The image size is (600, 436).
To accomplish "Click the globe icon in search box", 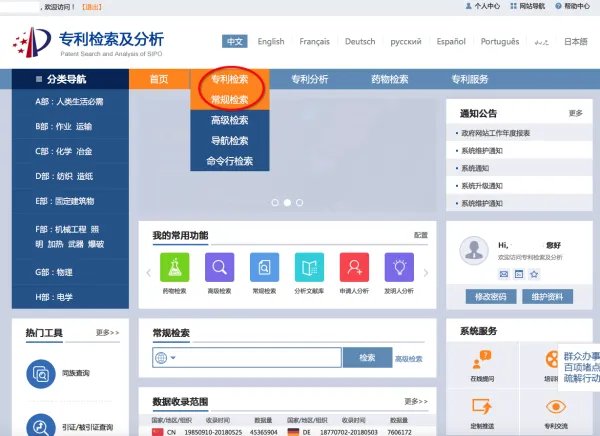I will [x=161, y=358].
